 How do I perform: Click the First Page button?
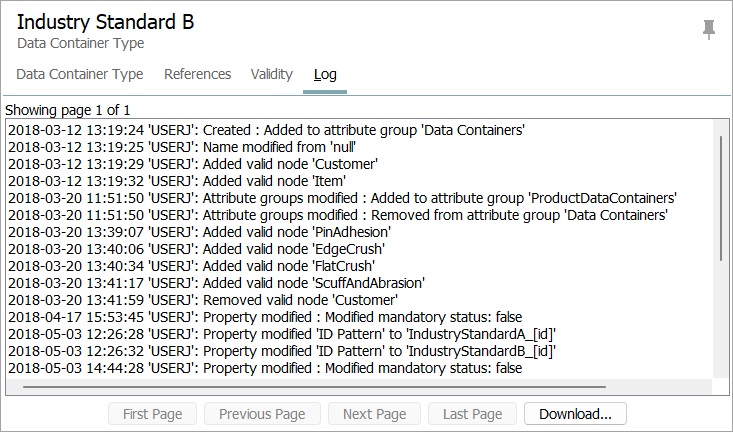152,414
